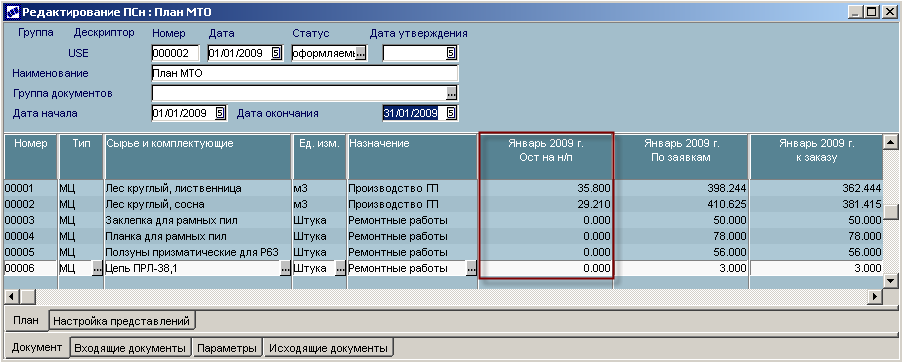Screen dimensions: 902x362
Task: Click the horizontal scroll right arrow
Action: [876, 297]
